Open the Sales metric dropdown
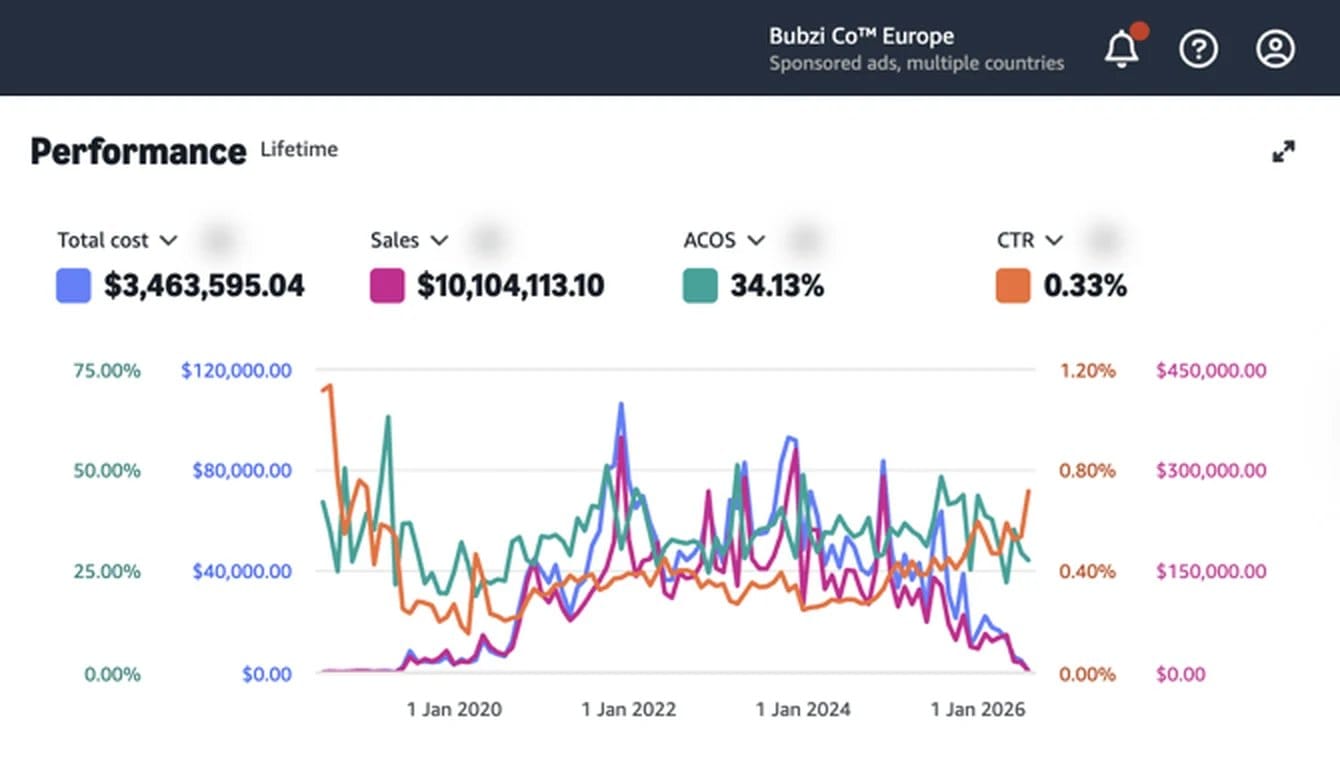The image size is (1340, 776). tap(409, 240)
